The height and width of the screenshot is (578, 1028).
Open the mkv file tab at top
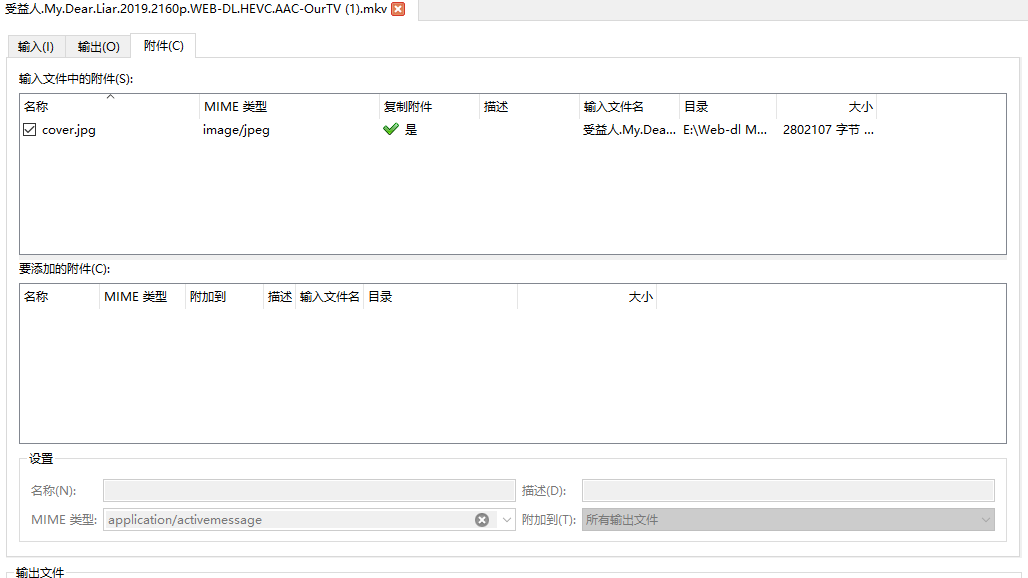tap(196, 9)
